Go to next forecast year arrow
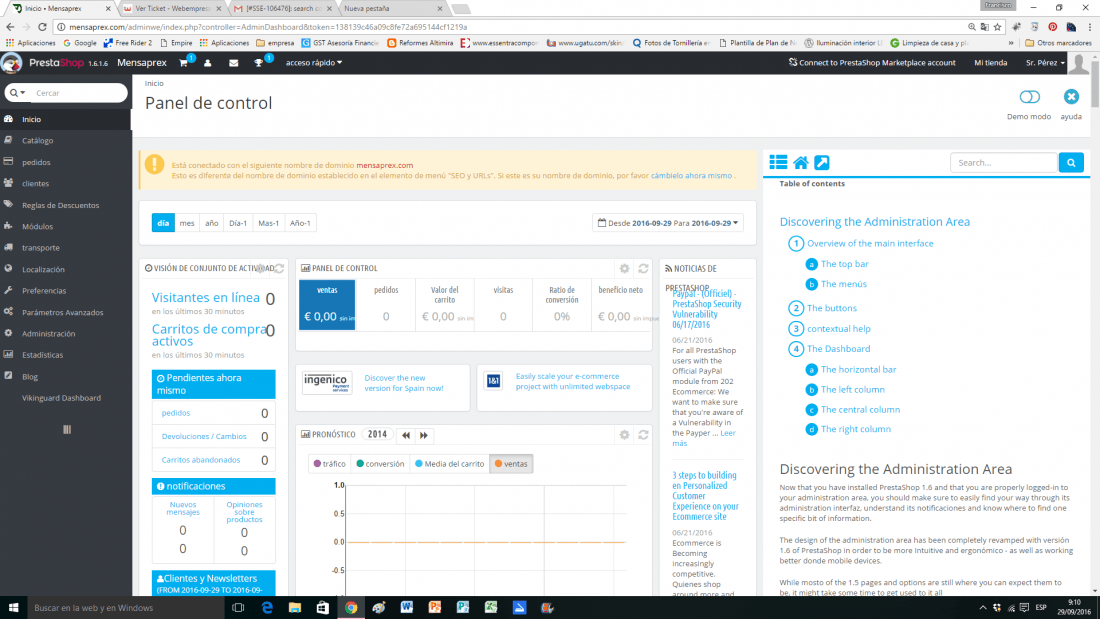 424,435
